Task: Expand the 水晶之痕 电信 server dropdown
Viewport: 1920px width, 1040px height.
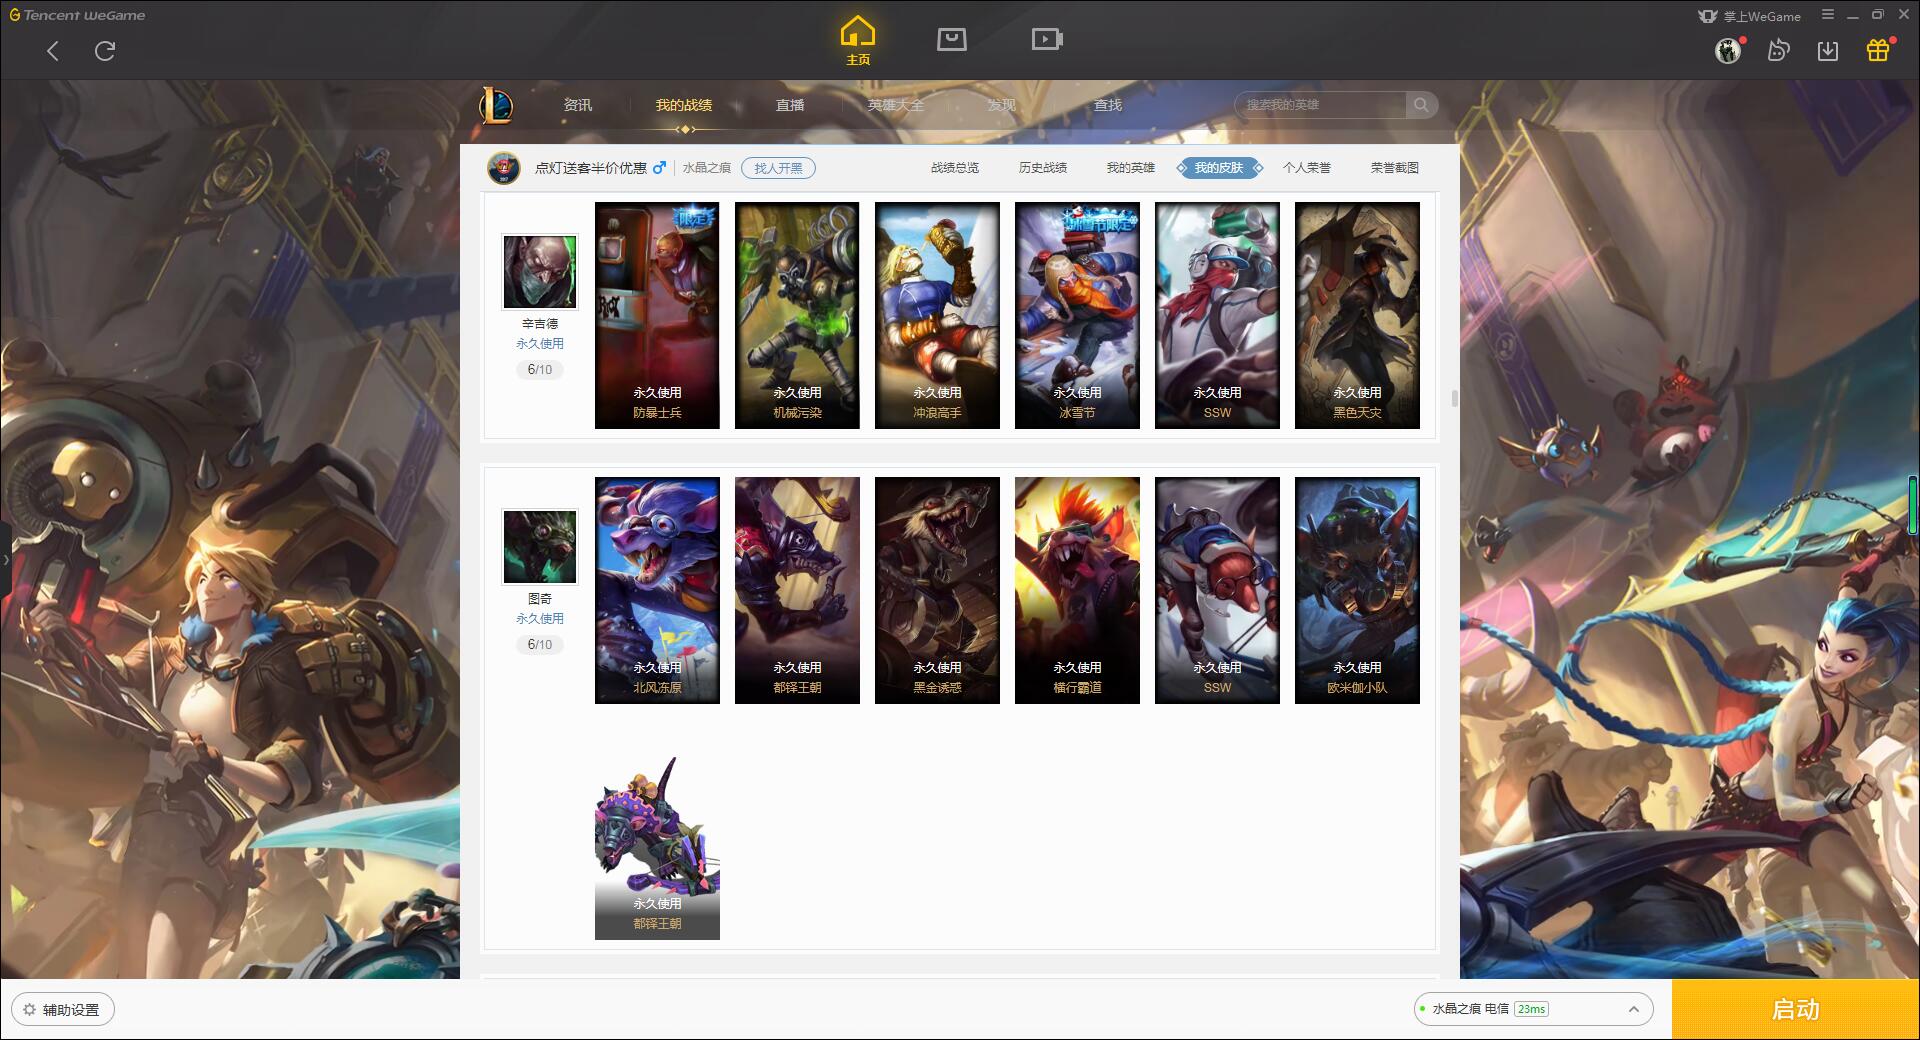Action: click(x=1533, y=1009)
